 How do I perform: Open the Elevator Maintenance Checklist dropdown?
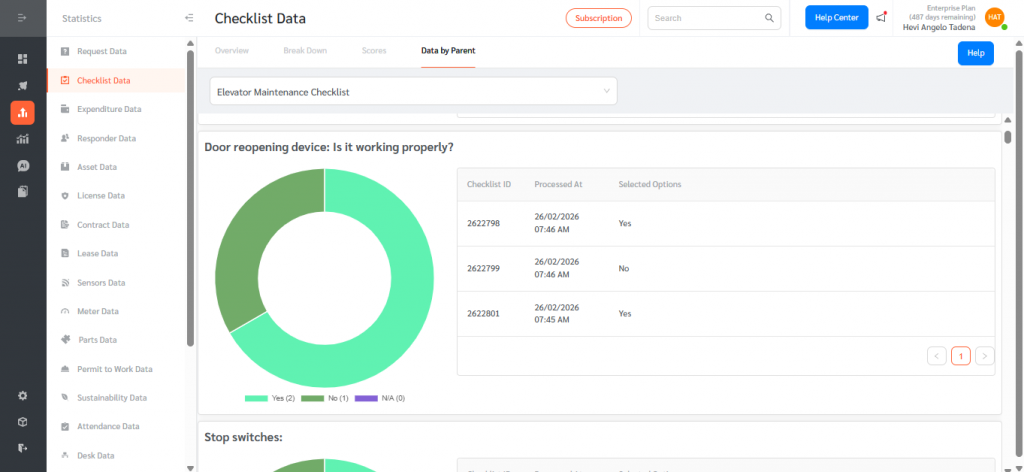413,91
